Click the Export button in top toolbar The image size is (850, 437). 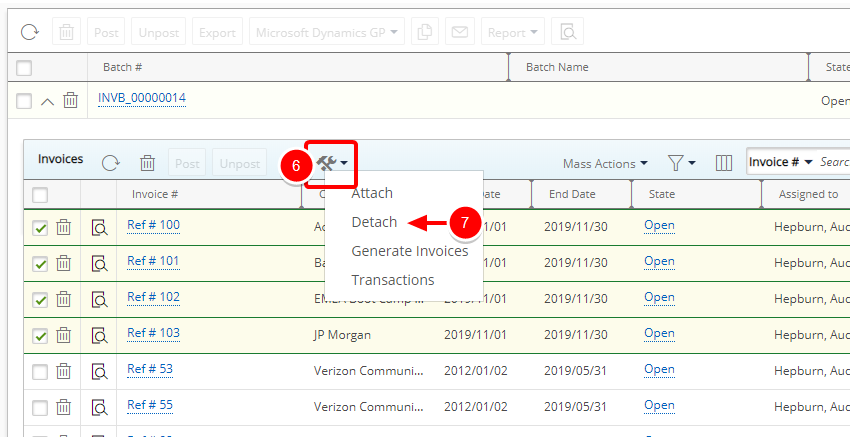[217, 32]
